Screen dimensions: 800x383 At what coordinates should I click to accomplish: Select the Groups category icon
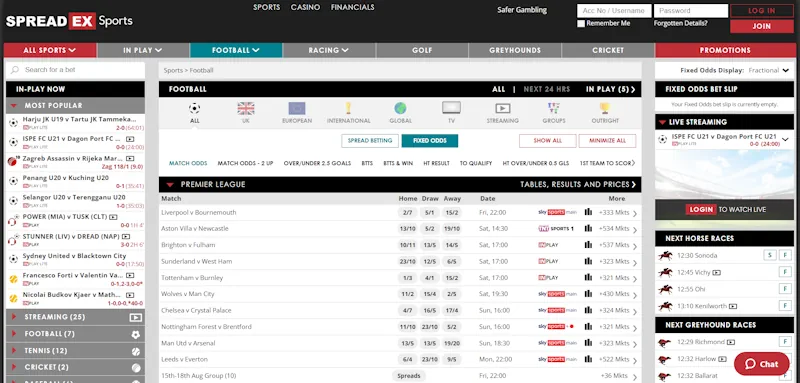click(x=554, y=108)
